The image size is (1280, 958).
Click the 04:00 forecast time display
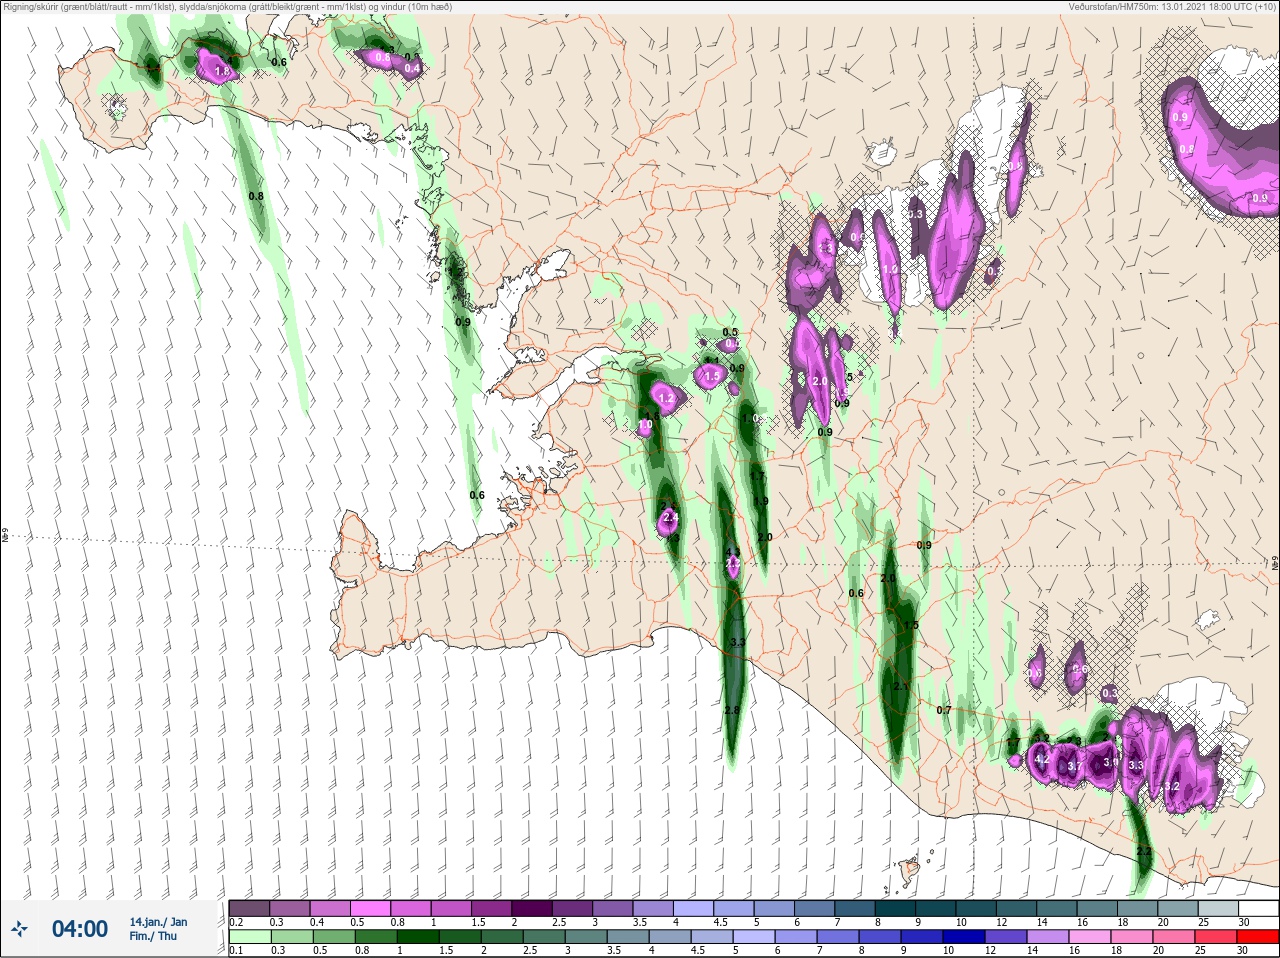[80, 929]
